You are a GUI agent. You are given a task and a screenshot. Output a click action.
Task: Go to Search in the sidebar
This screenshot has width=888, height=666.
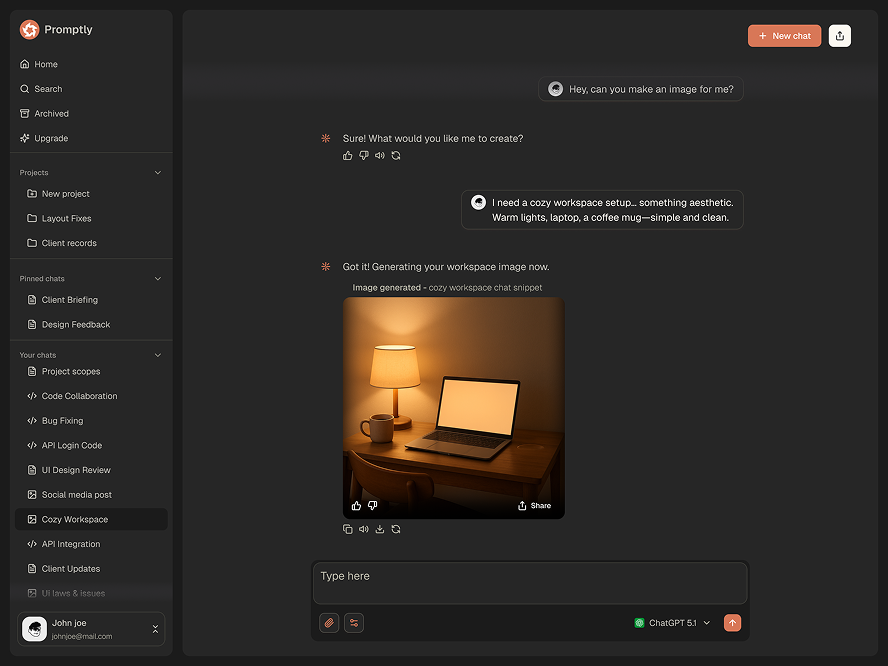(48, 89)
